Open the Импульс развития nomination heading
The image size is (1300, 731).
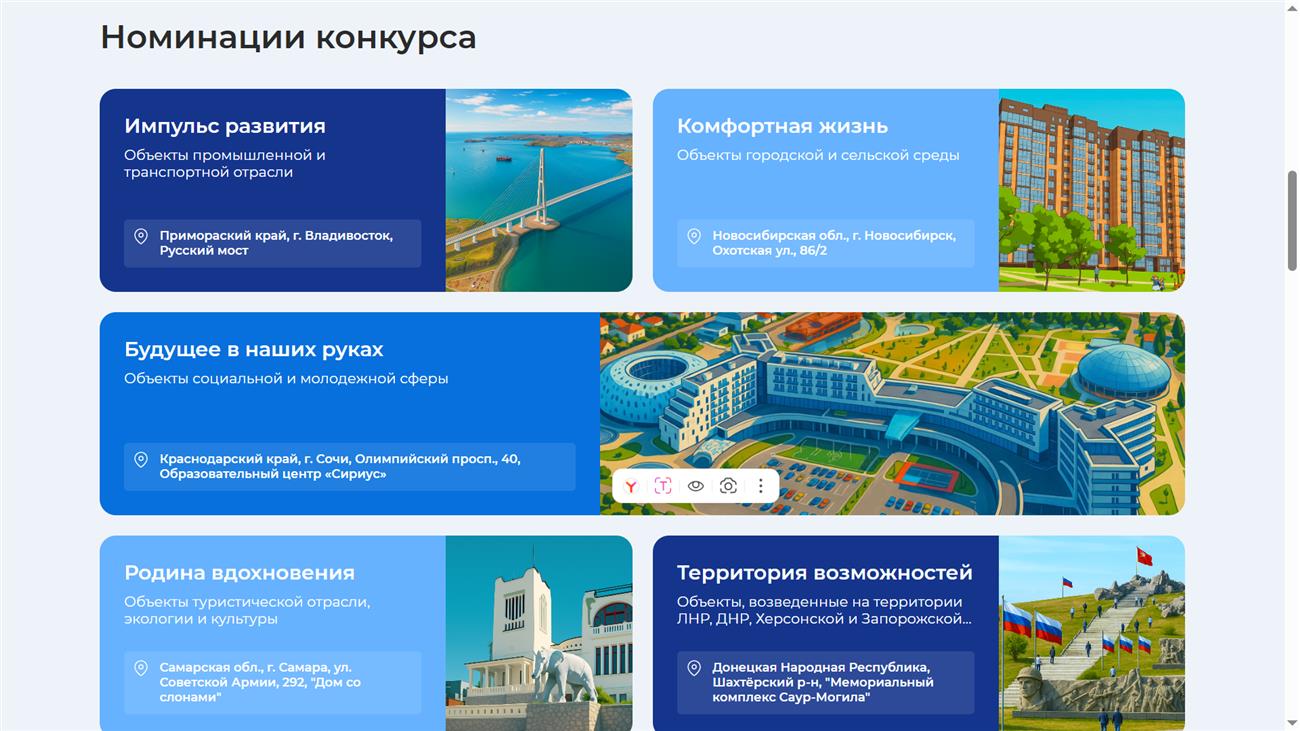pos(225,126)
